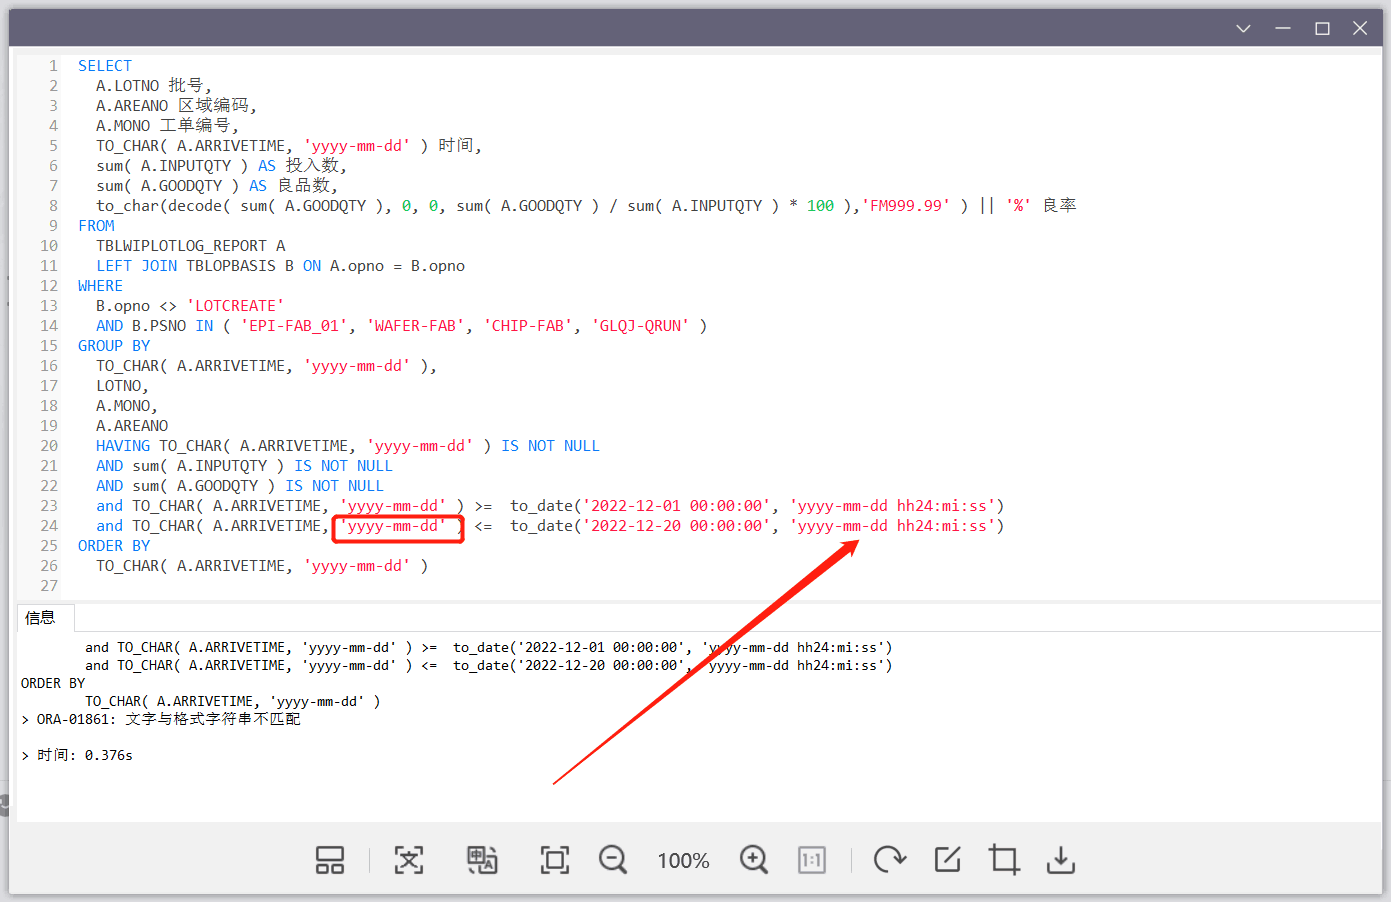Click the 100% zoom level text
Screen dimensions: 1391x902
[684, 861]
